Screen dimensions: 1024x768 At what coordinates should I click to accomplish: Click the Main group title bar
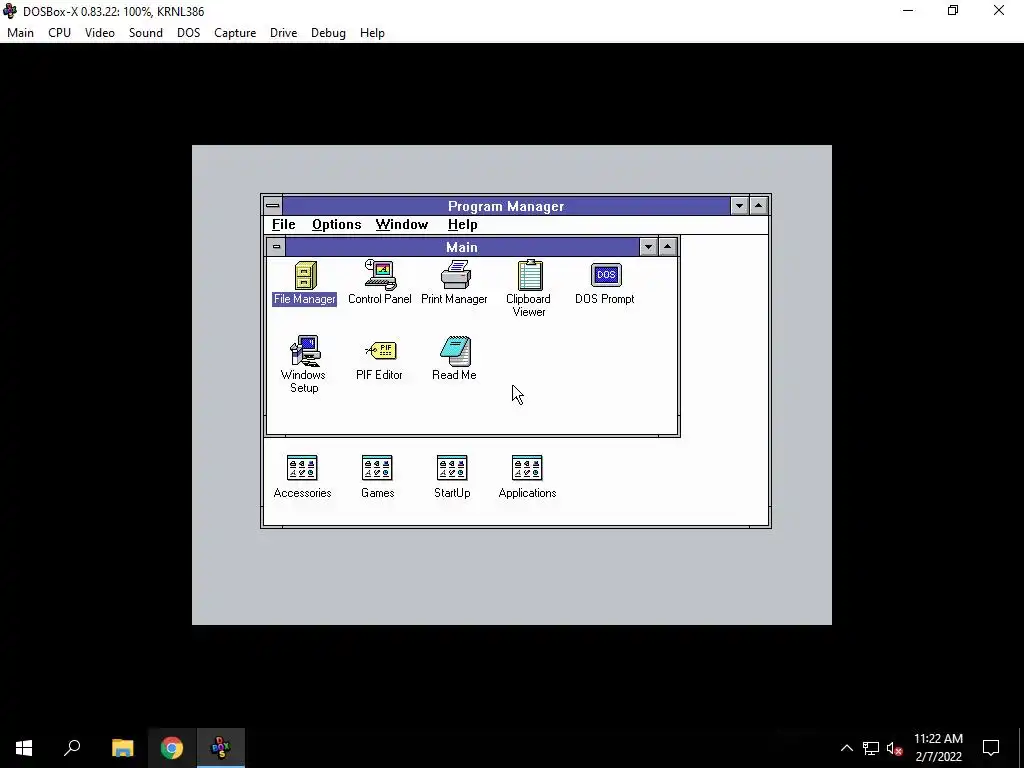point(462,247)
